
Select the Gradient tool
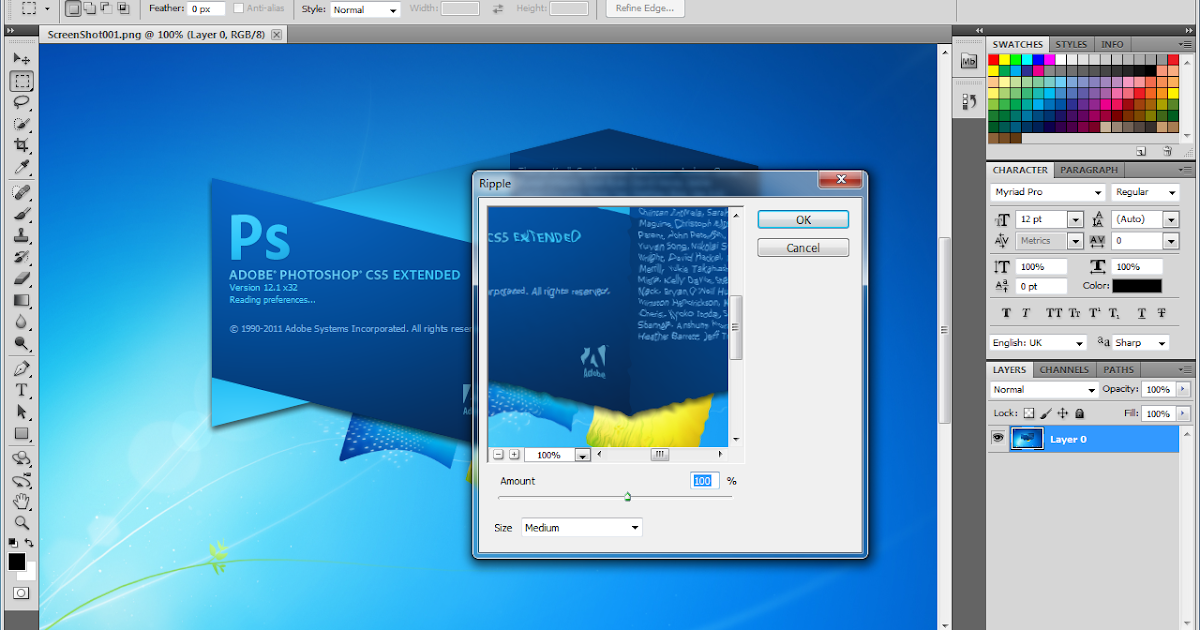click(21, 300)
